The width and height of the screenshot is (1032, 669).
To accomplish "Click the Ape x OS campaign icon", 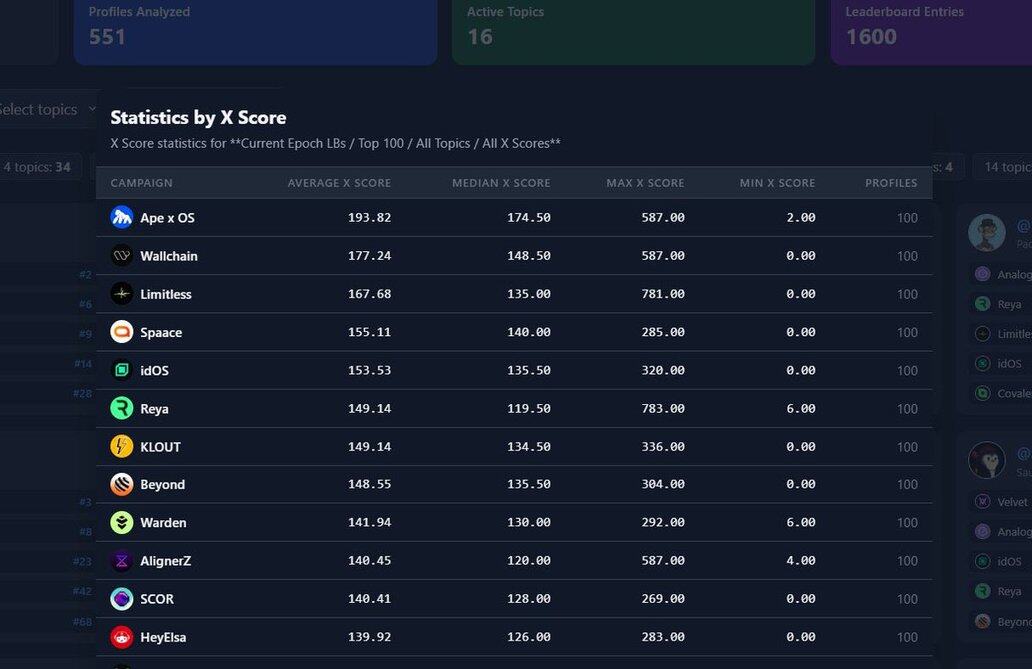I will coord(121,217).
